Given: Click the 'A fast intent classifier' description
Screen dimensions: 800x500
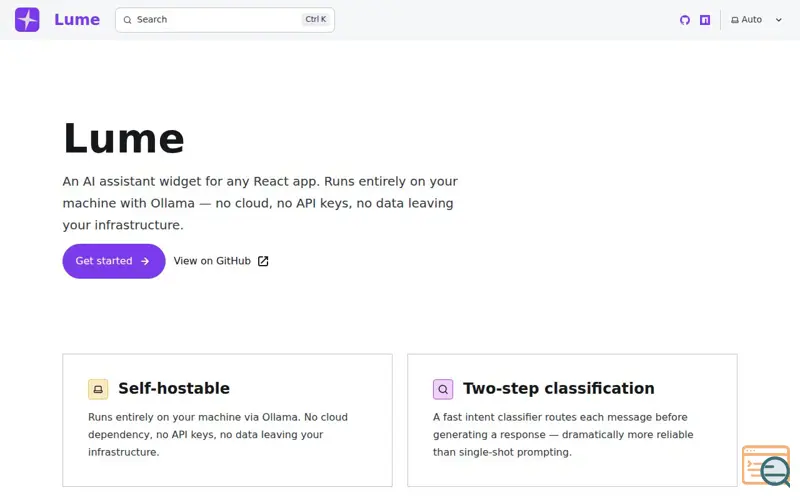Looking at the screenshot, I should 563,435.
